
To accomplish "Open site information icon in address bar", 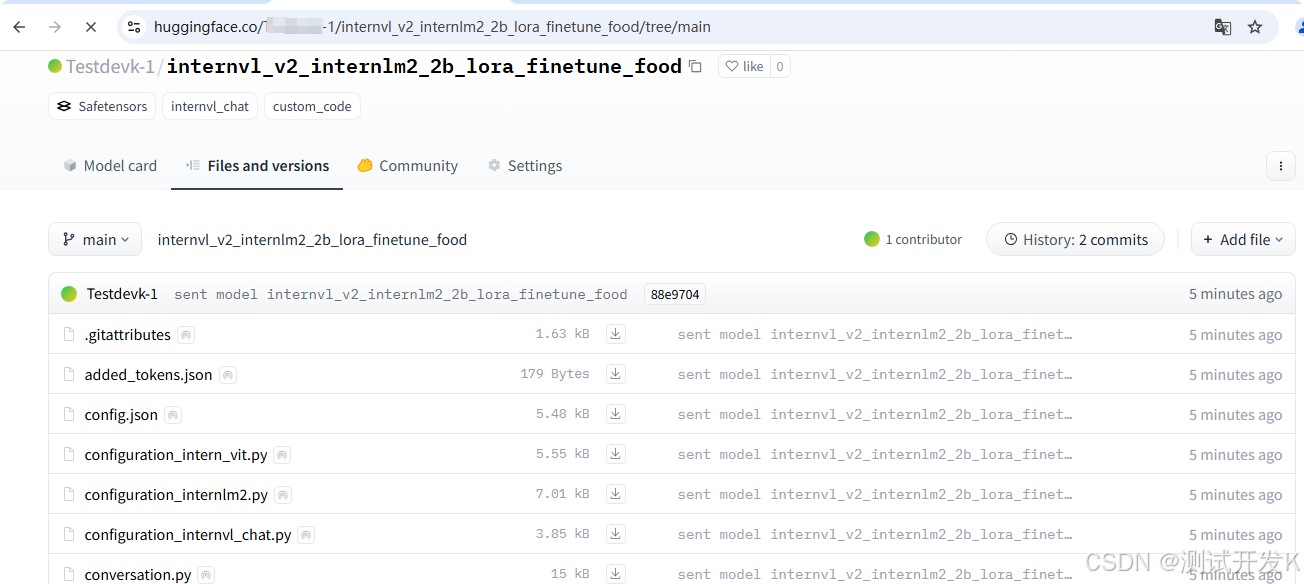I will (134, 27).
